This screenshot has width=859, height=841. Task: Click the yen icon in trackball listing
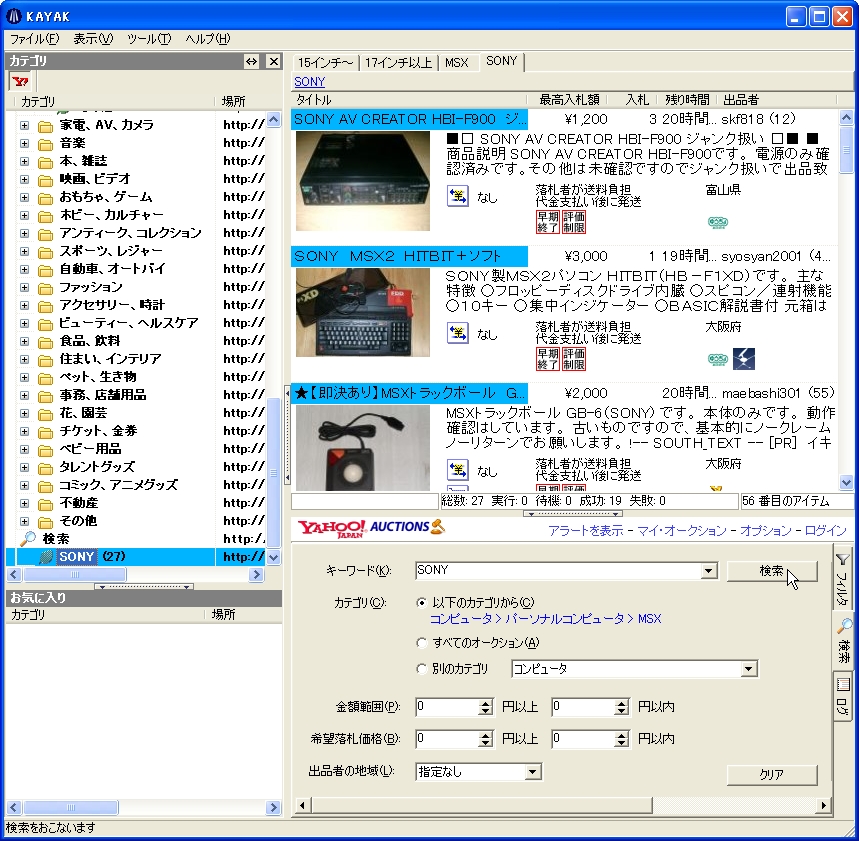457,470
